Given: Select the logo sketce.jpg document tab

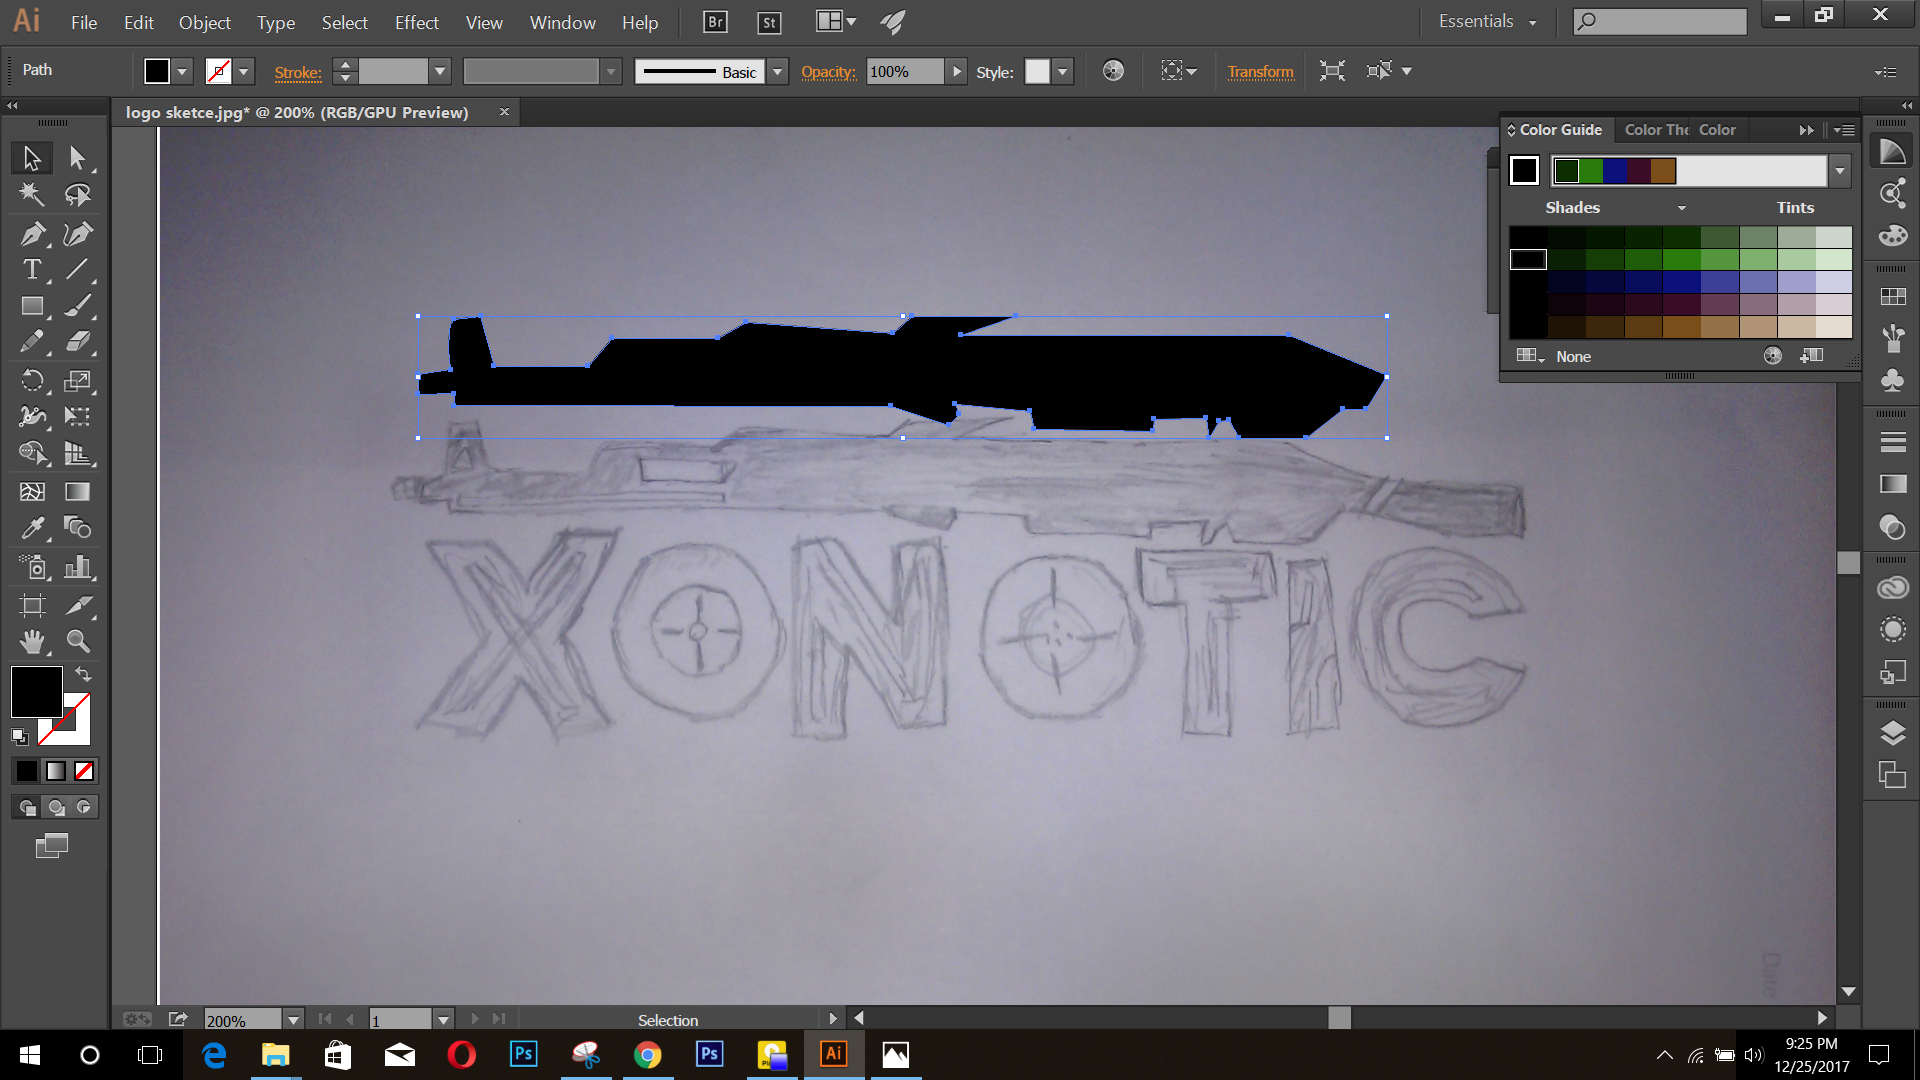Looking at the screenshot, I should [297, 112].
